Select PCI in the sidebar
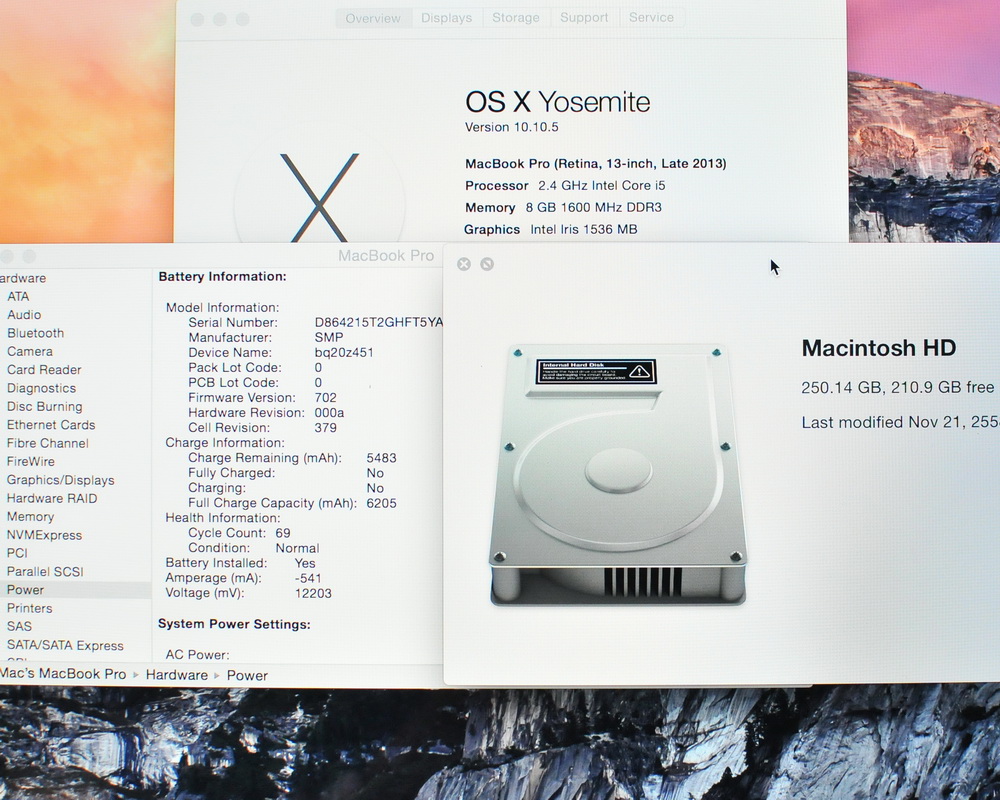1000x800 pixels. [x=17, y=553]
